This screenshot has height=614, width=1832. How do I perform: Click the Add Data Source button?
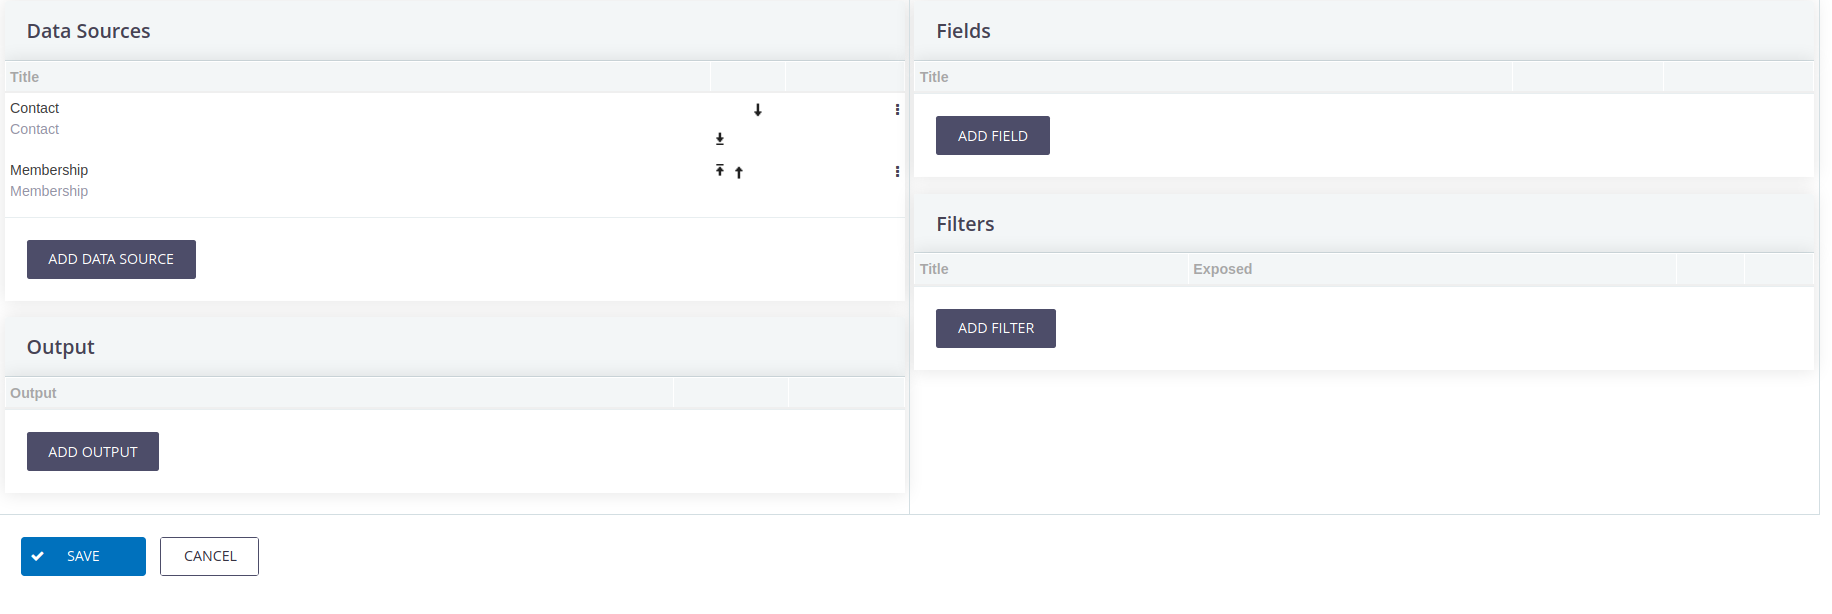pos(111,259)
